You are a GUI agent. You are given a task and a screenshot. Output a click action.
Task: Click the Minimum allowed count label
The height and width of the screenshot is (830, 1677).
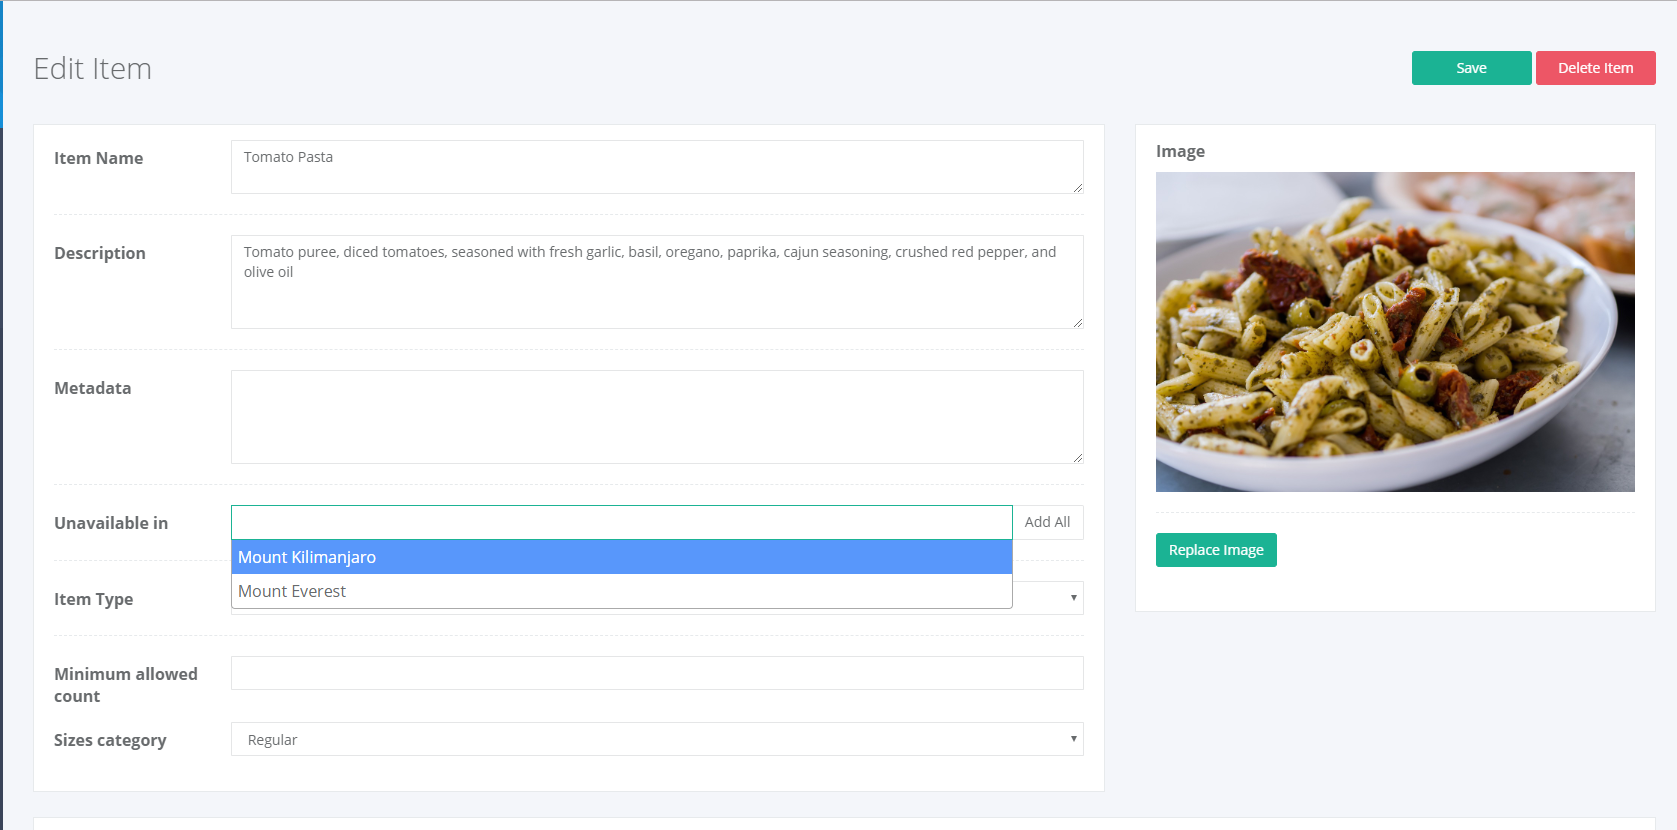point(126,685)
